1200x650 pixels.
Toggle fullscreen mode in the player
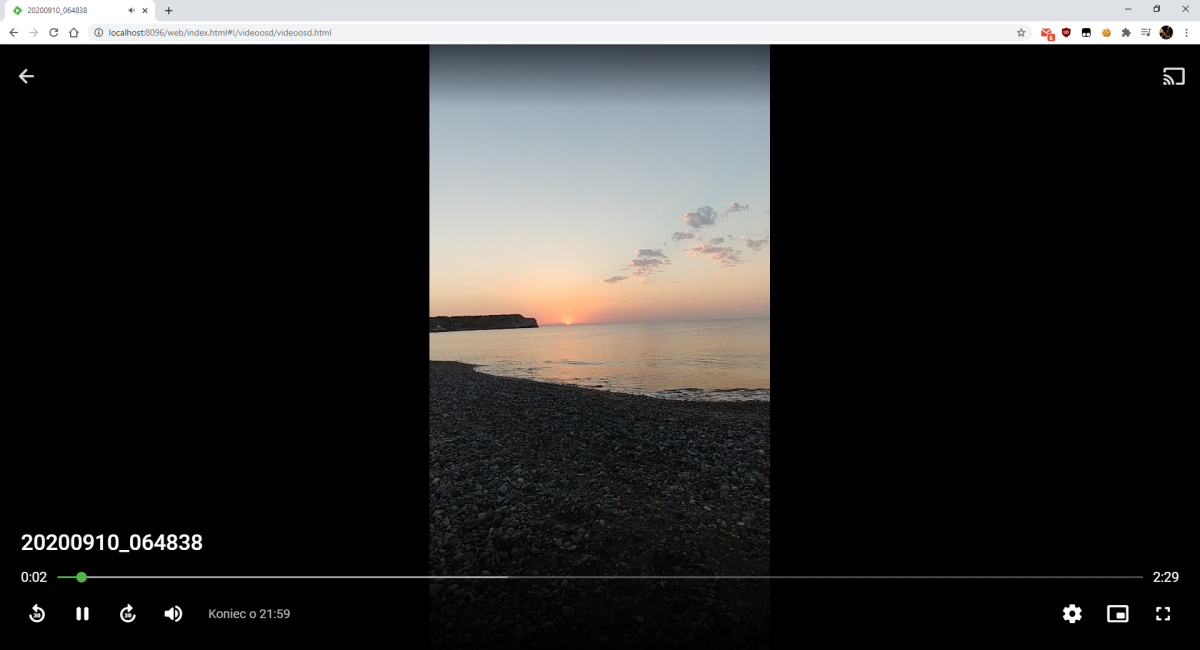pos(1163,614)
